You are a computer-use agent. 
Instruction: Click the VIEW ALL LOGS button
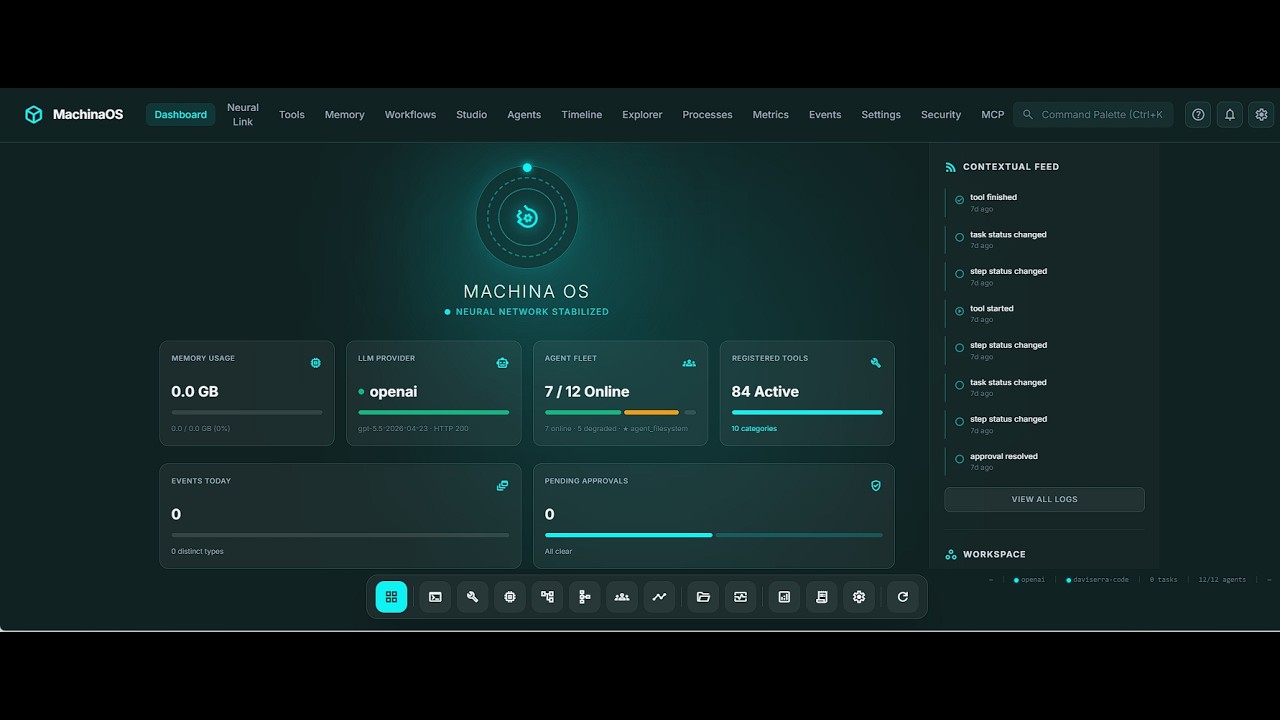coord(1044,499)
